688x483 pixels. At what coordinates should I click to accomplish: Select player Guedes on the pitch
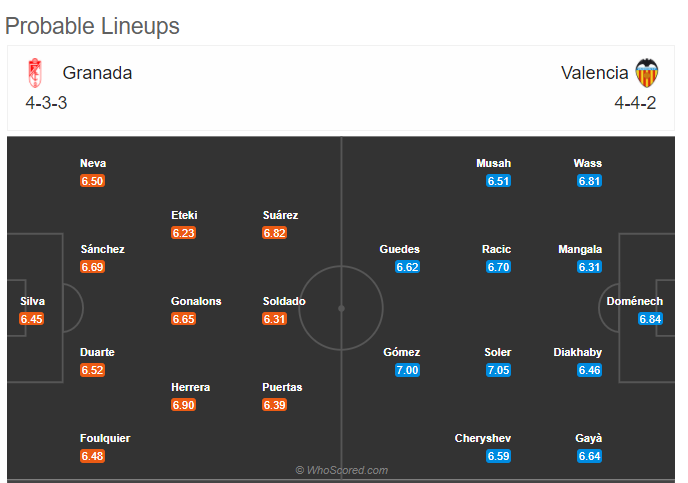[x=399, y=249]
